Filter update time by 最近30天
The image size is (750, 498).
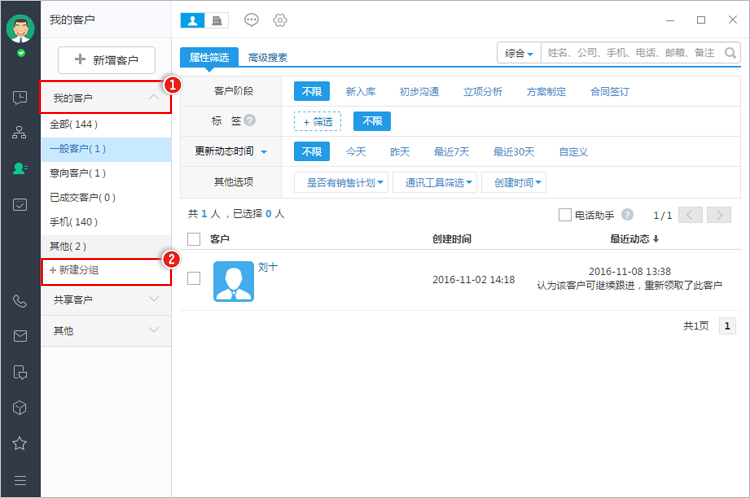tap(514, 152)
